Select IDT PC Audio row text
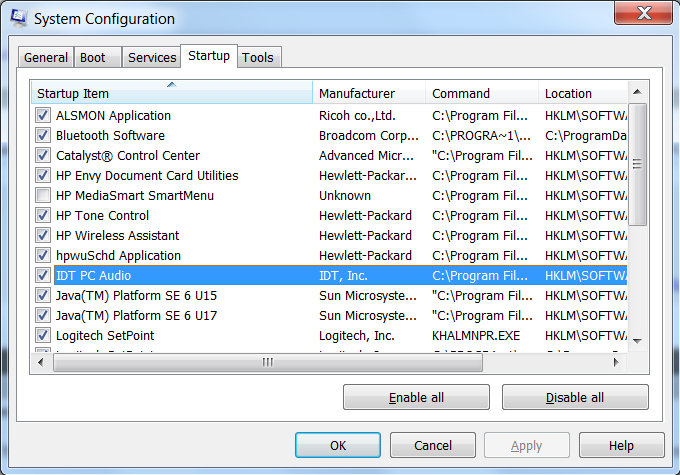Image resolution: width=680 pixels, height=475 pixels. point(93,275)
